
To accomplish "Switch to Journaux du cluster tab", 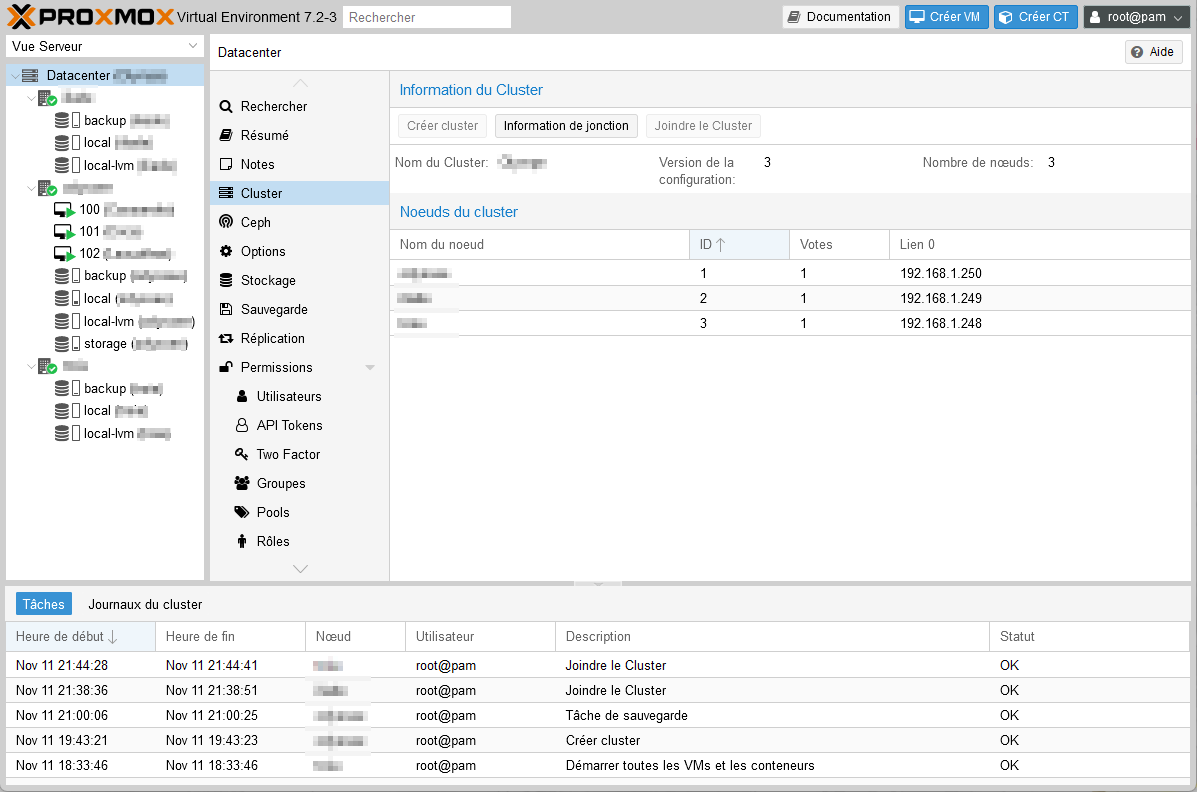I will coord(145,604).
